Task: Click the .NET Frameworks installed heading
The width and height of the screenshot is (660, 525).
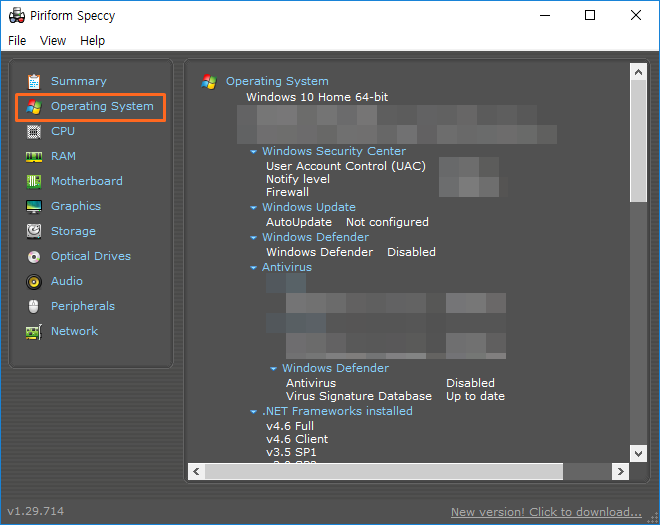Action: tap(337, 411)
